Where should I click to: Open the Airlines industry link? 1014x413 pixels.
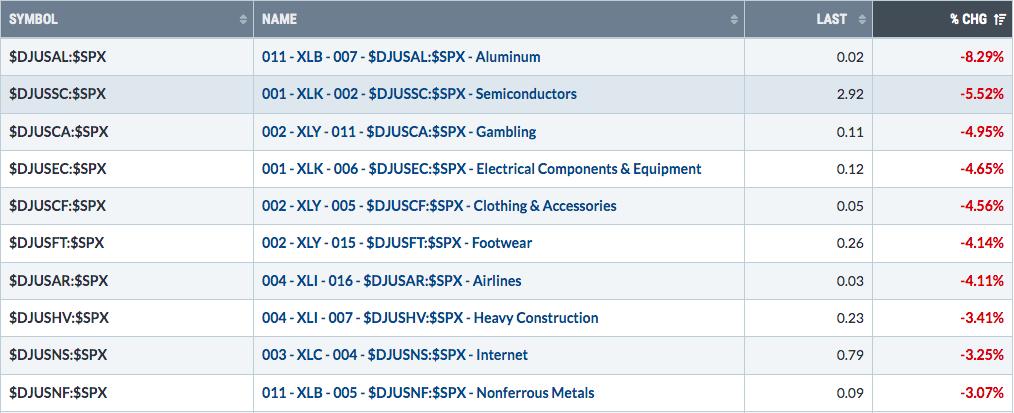392,281
